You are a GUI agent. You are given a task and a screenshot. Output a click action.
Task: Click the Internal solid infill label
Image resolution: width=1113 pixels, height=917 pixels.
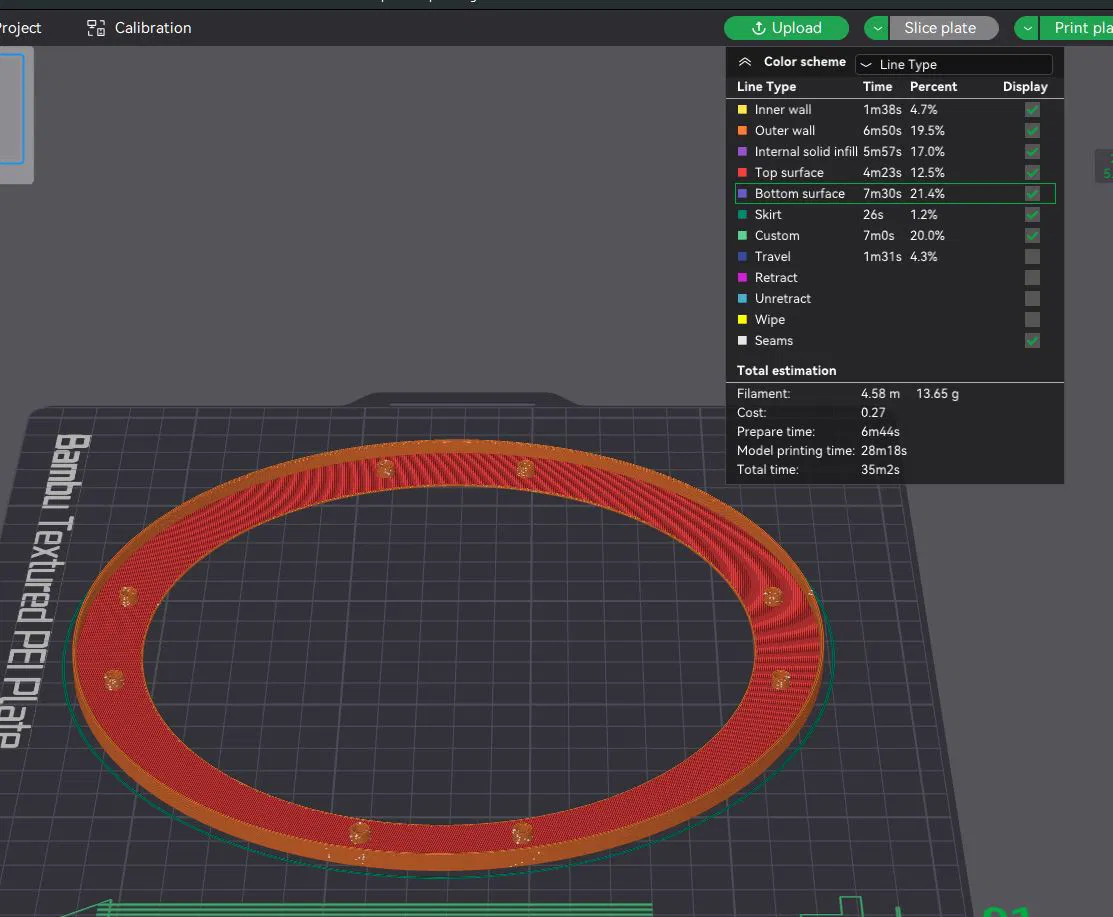point(806,151)
